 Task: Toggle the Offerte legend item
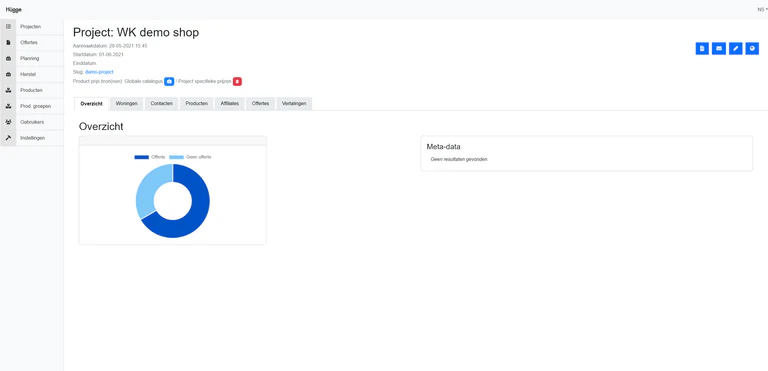click(x=150, y=157)
